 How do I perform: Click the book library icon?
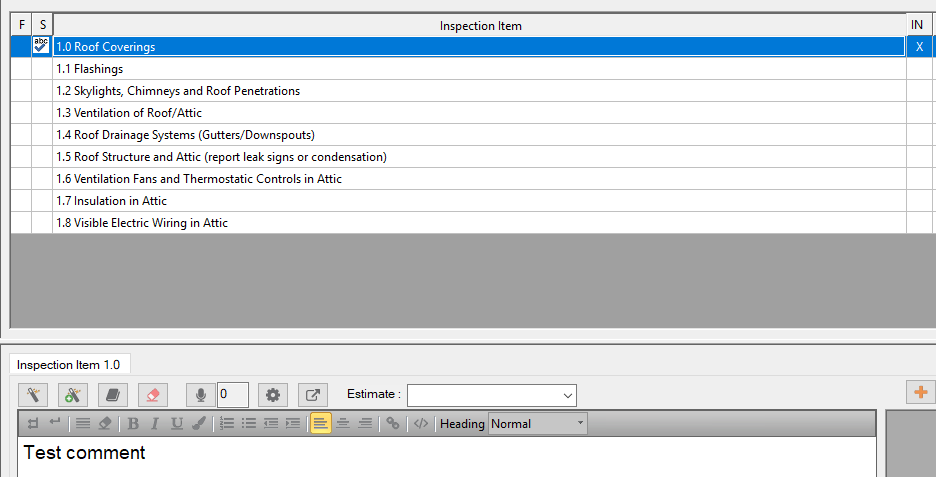(113, 395)
